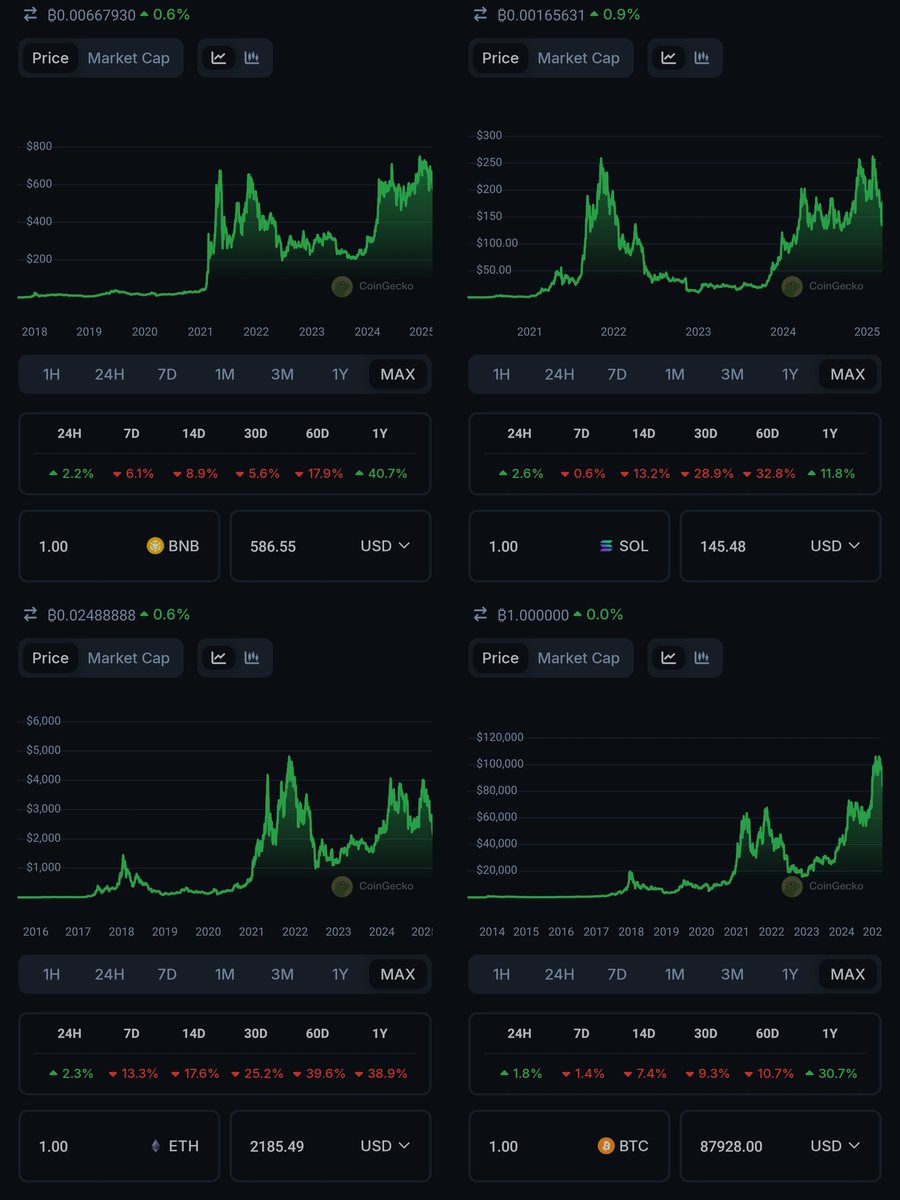The width and height of the screenshot is (900, 1200).
Task: Open USD currency dropdown next to 87928.00
Action: click(835, 1146)
